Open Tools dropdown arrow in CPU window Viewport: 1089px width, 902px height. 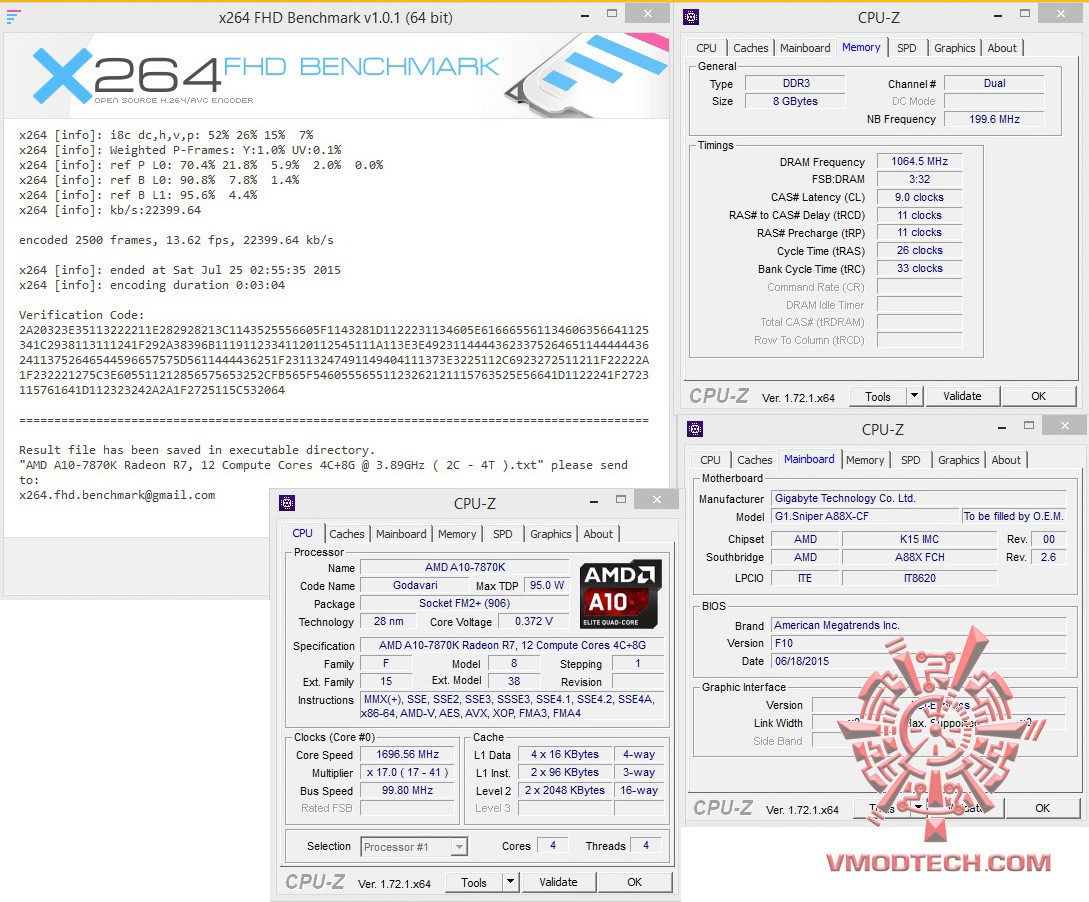(x=510, y=882)
